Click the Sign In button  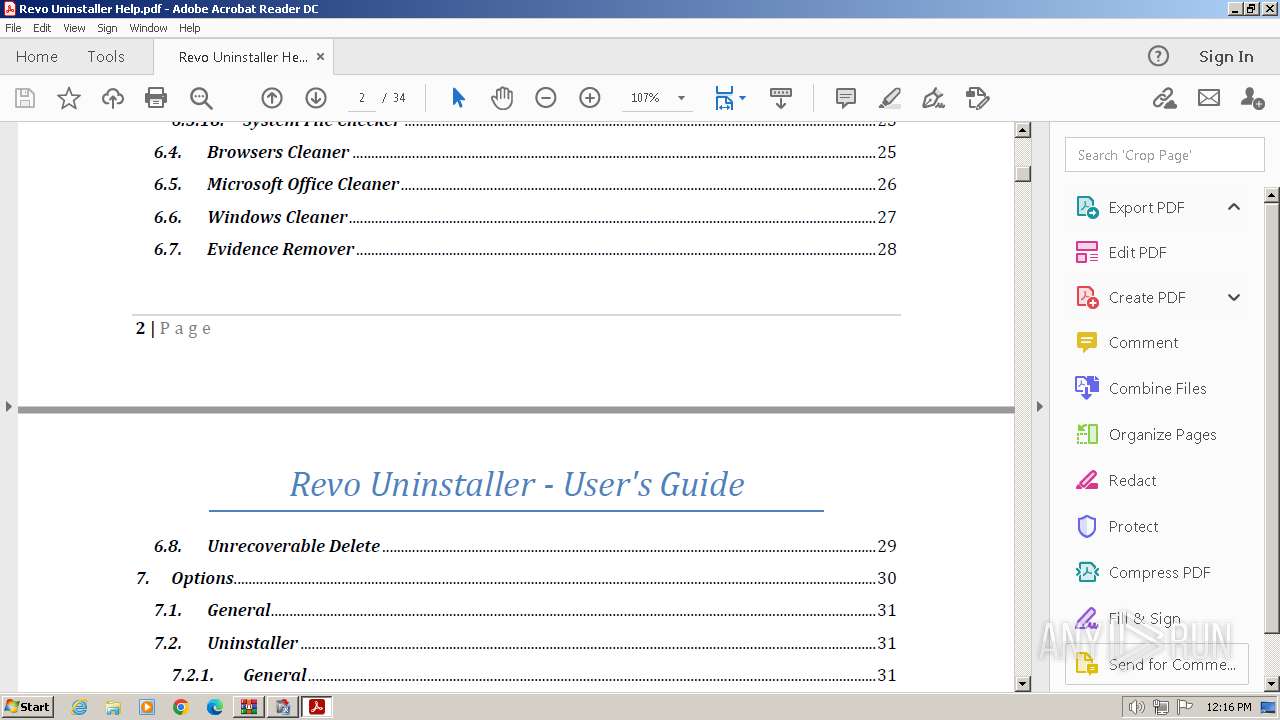(x=1226, y=56)
